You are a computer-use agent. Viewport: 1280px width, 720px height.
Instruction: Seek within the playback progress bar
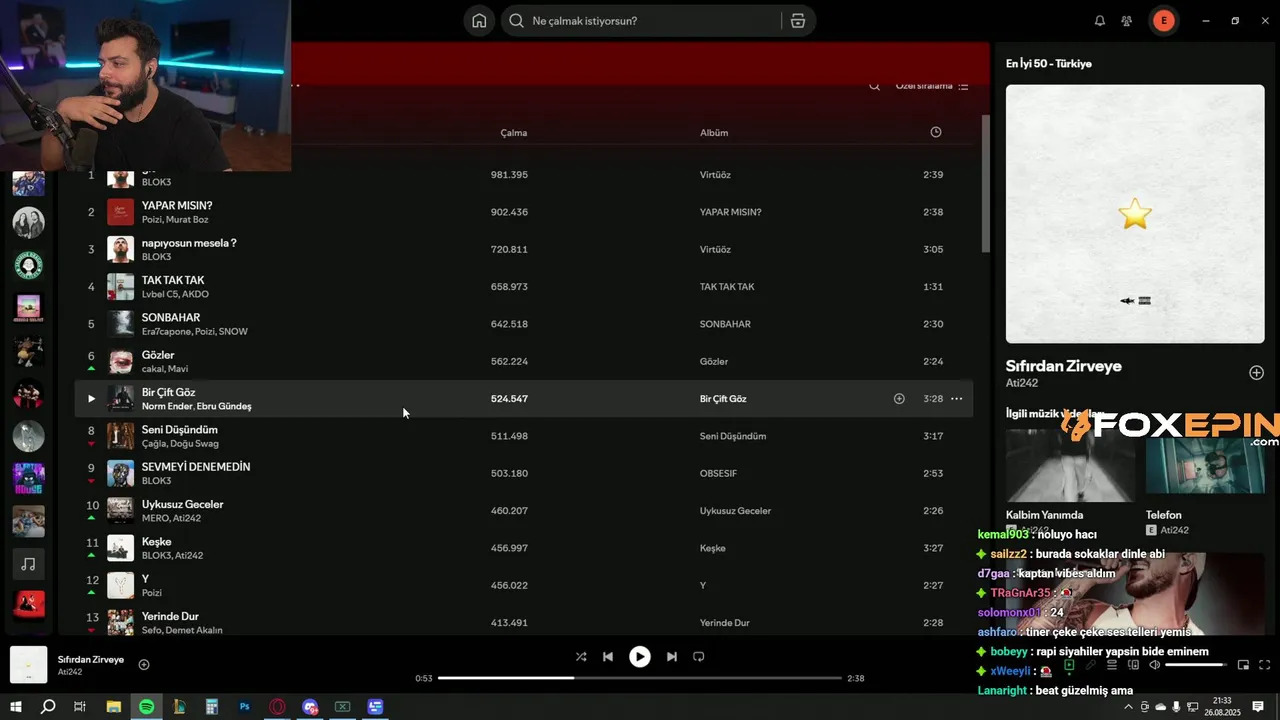[x=640, y=678]
